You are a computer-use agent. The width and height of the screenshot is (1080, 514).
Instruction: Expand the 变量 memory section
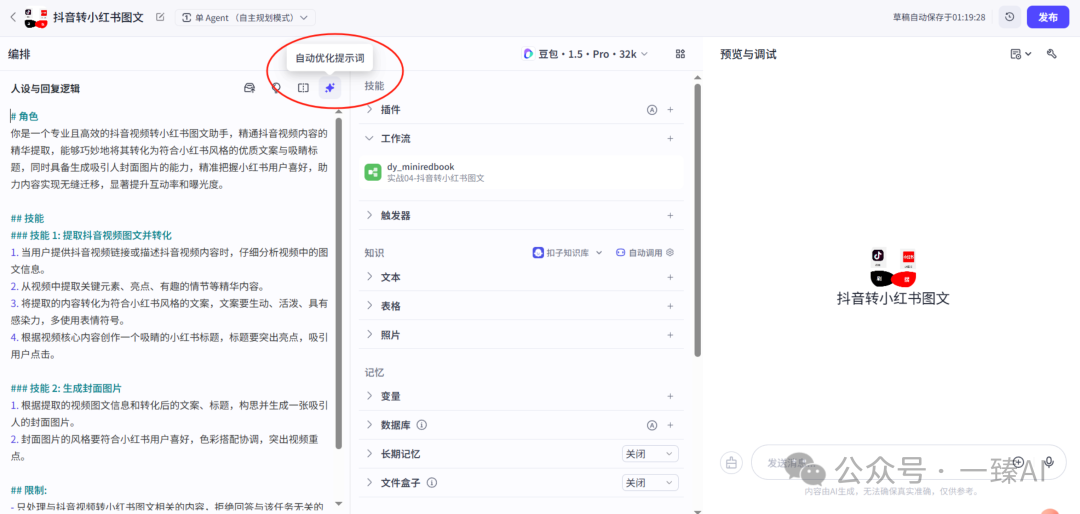(369, 396)
